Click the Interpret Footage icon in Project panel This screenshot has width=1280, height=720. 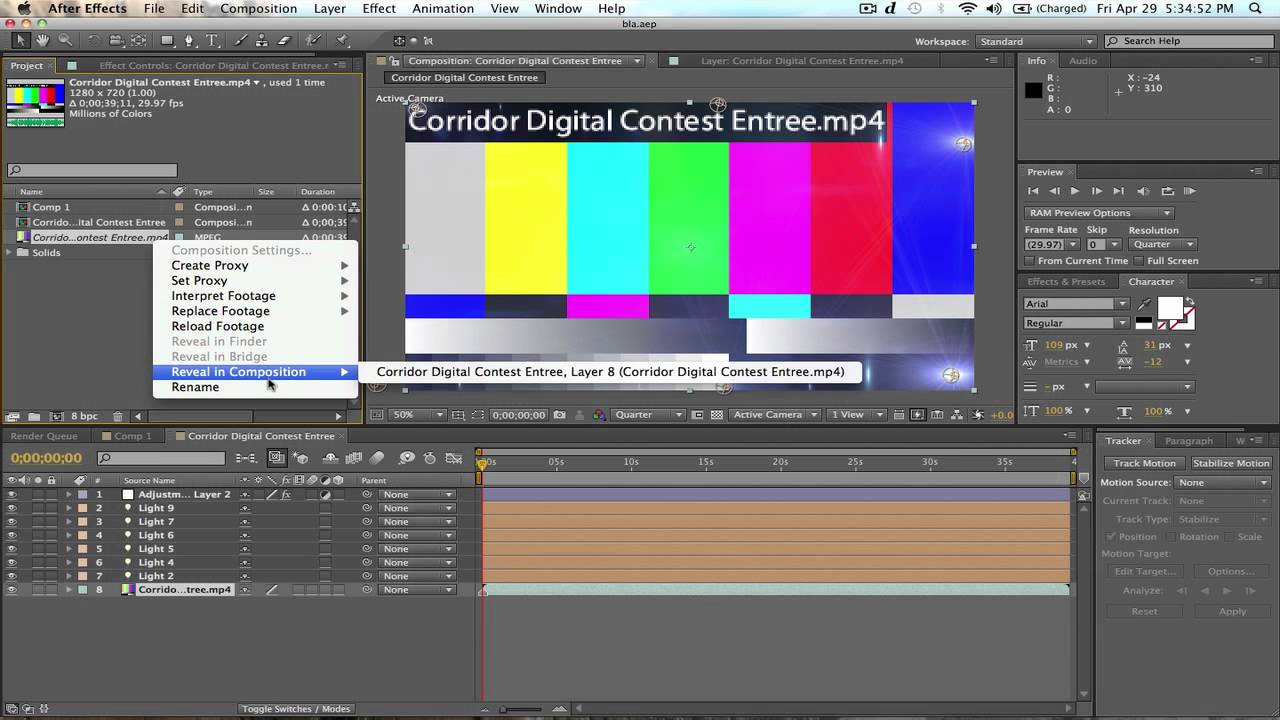(x=13, y=416)
